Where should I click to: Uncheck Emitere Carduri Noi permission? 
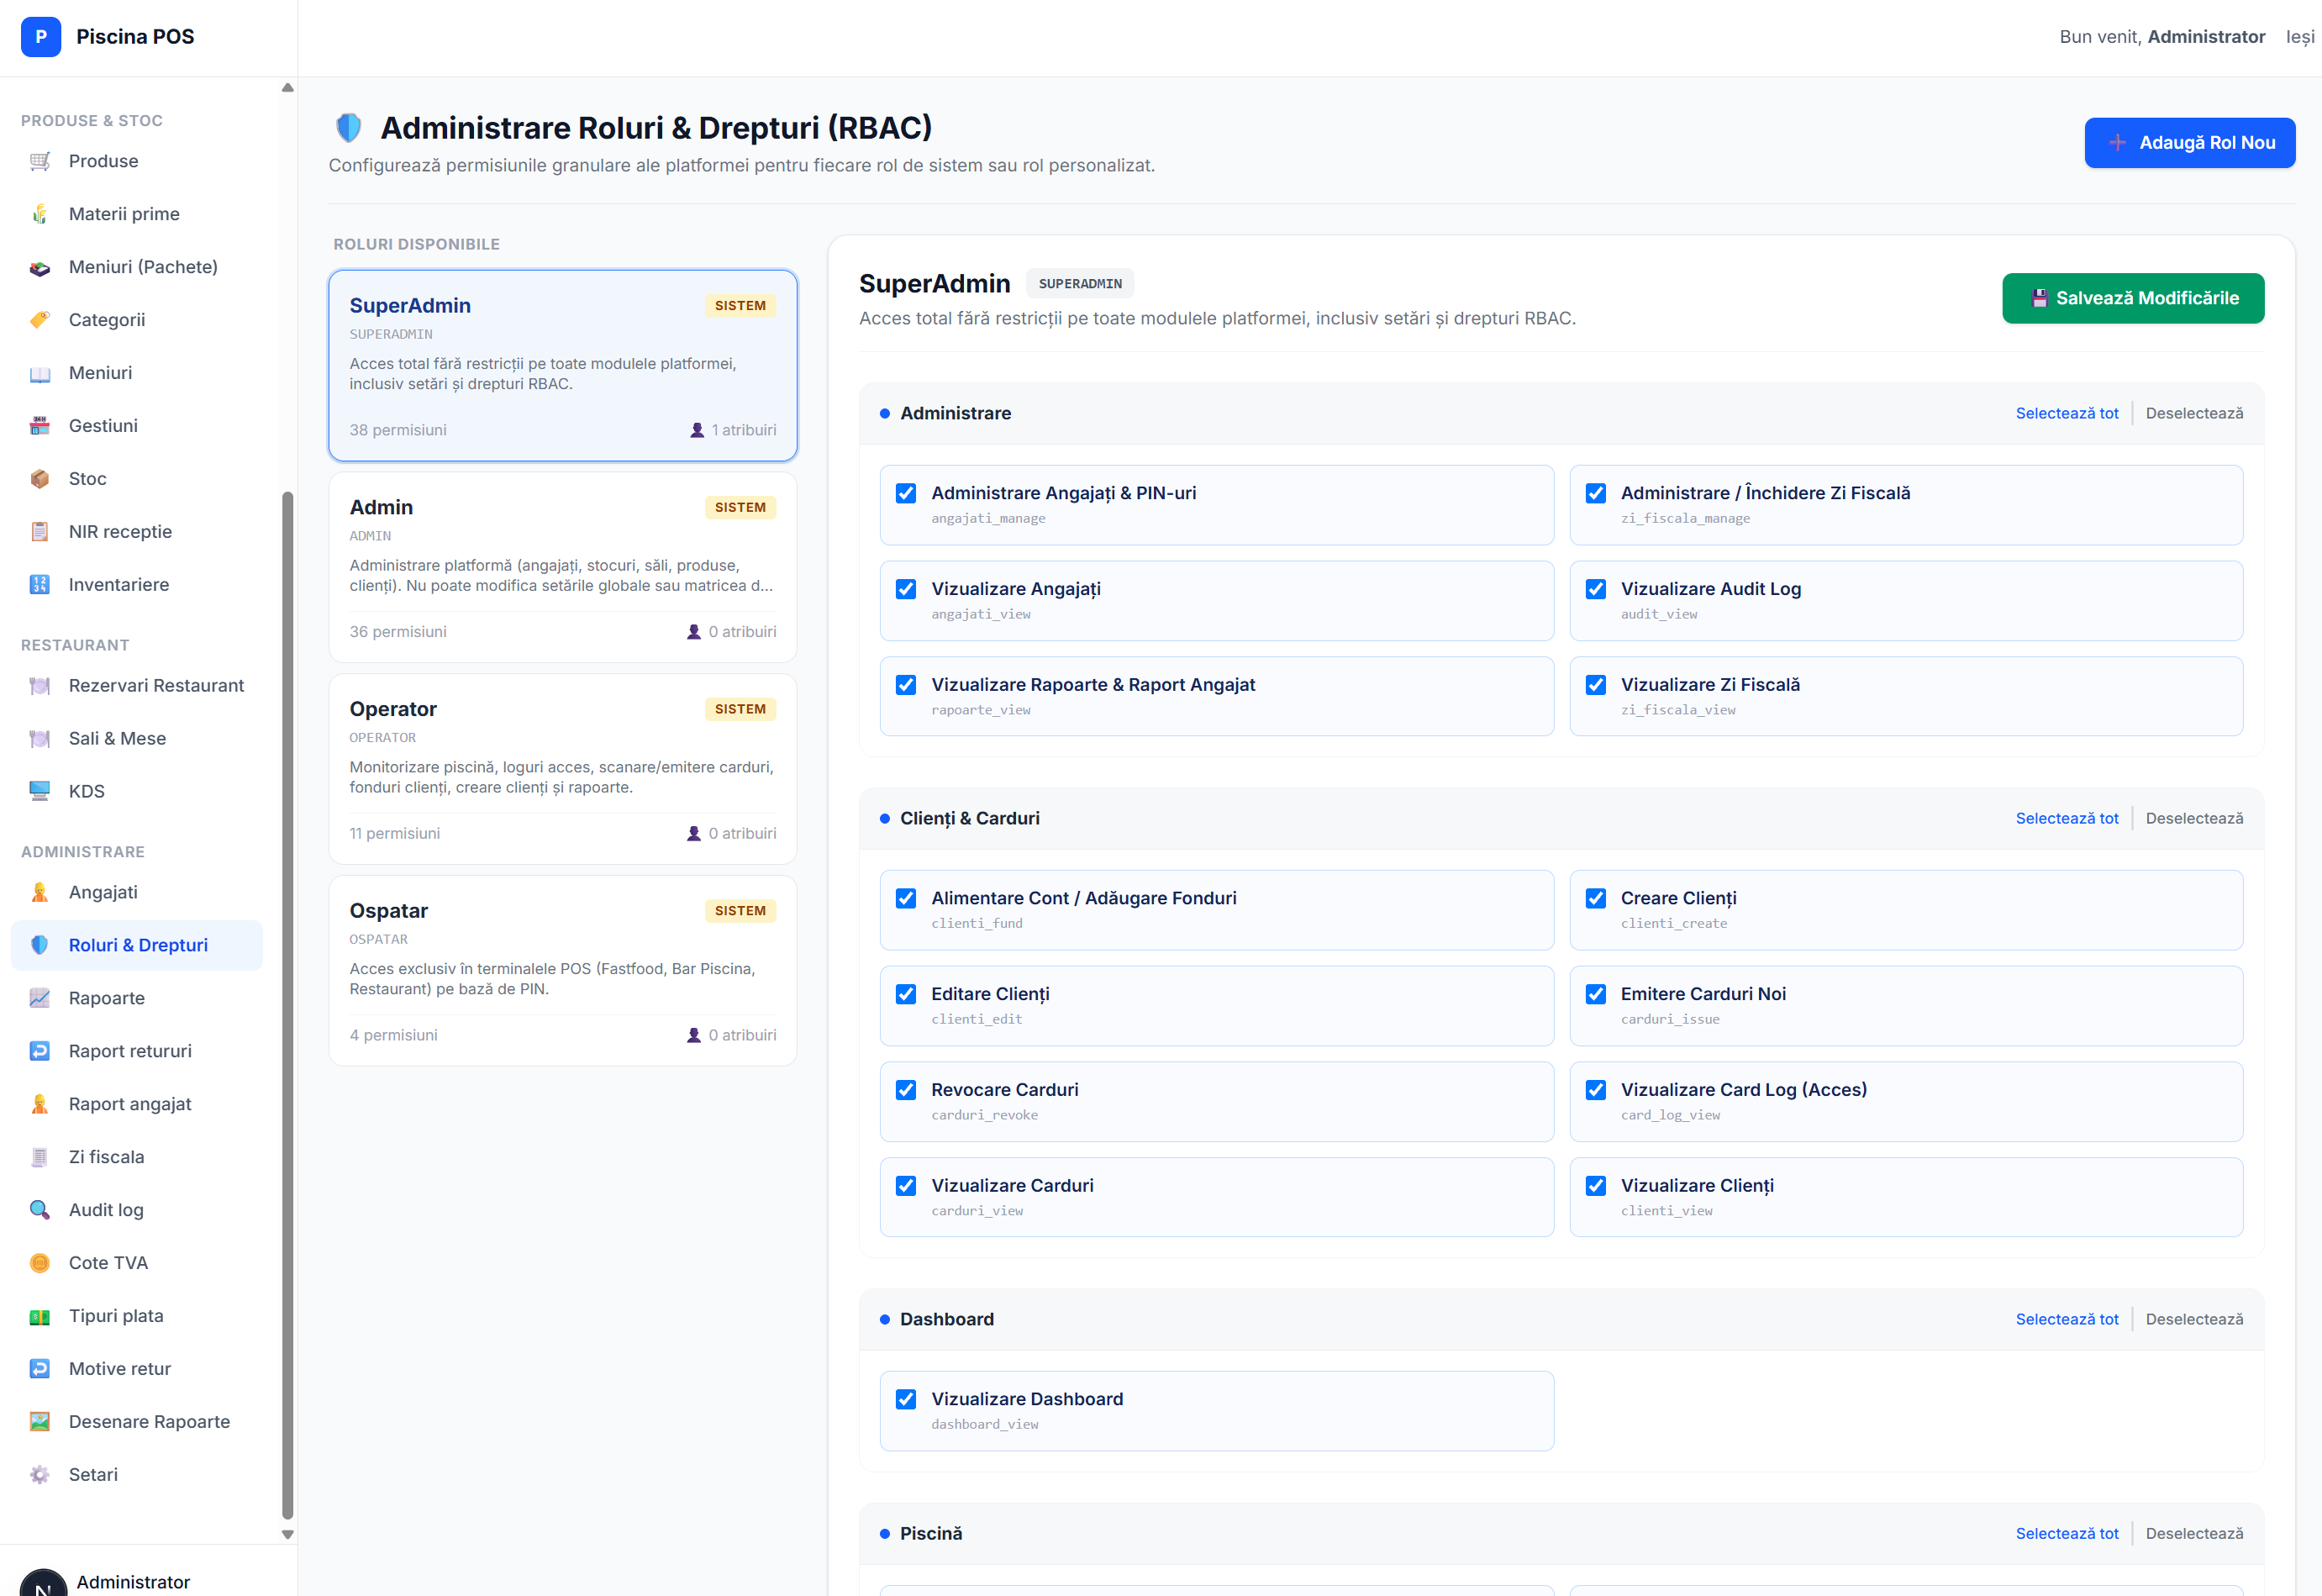coord(1596,995)
